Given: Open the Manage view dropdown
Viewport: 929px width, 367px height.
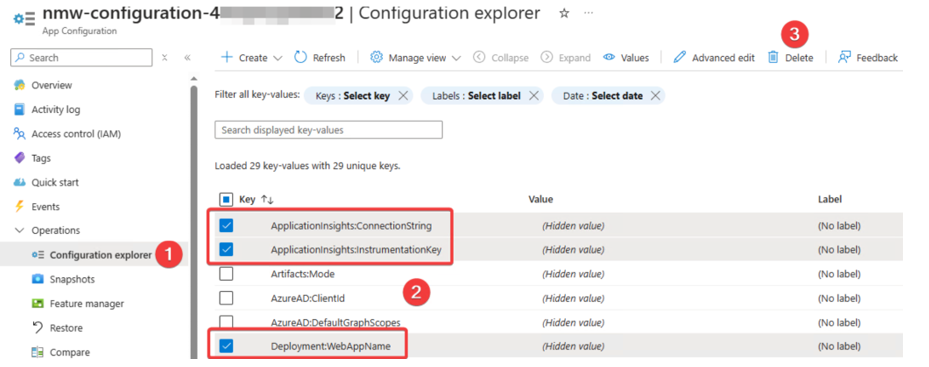Looking at the screenshot, I should point(416,58).
